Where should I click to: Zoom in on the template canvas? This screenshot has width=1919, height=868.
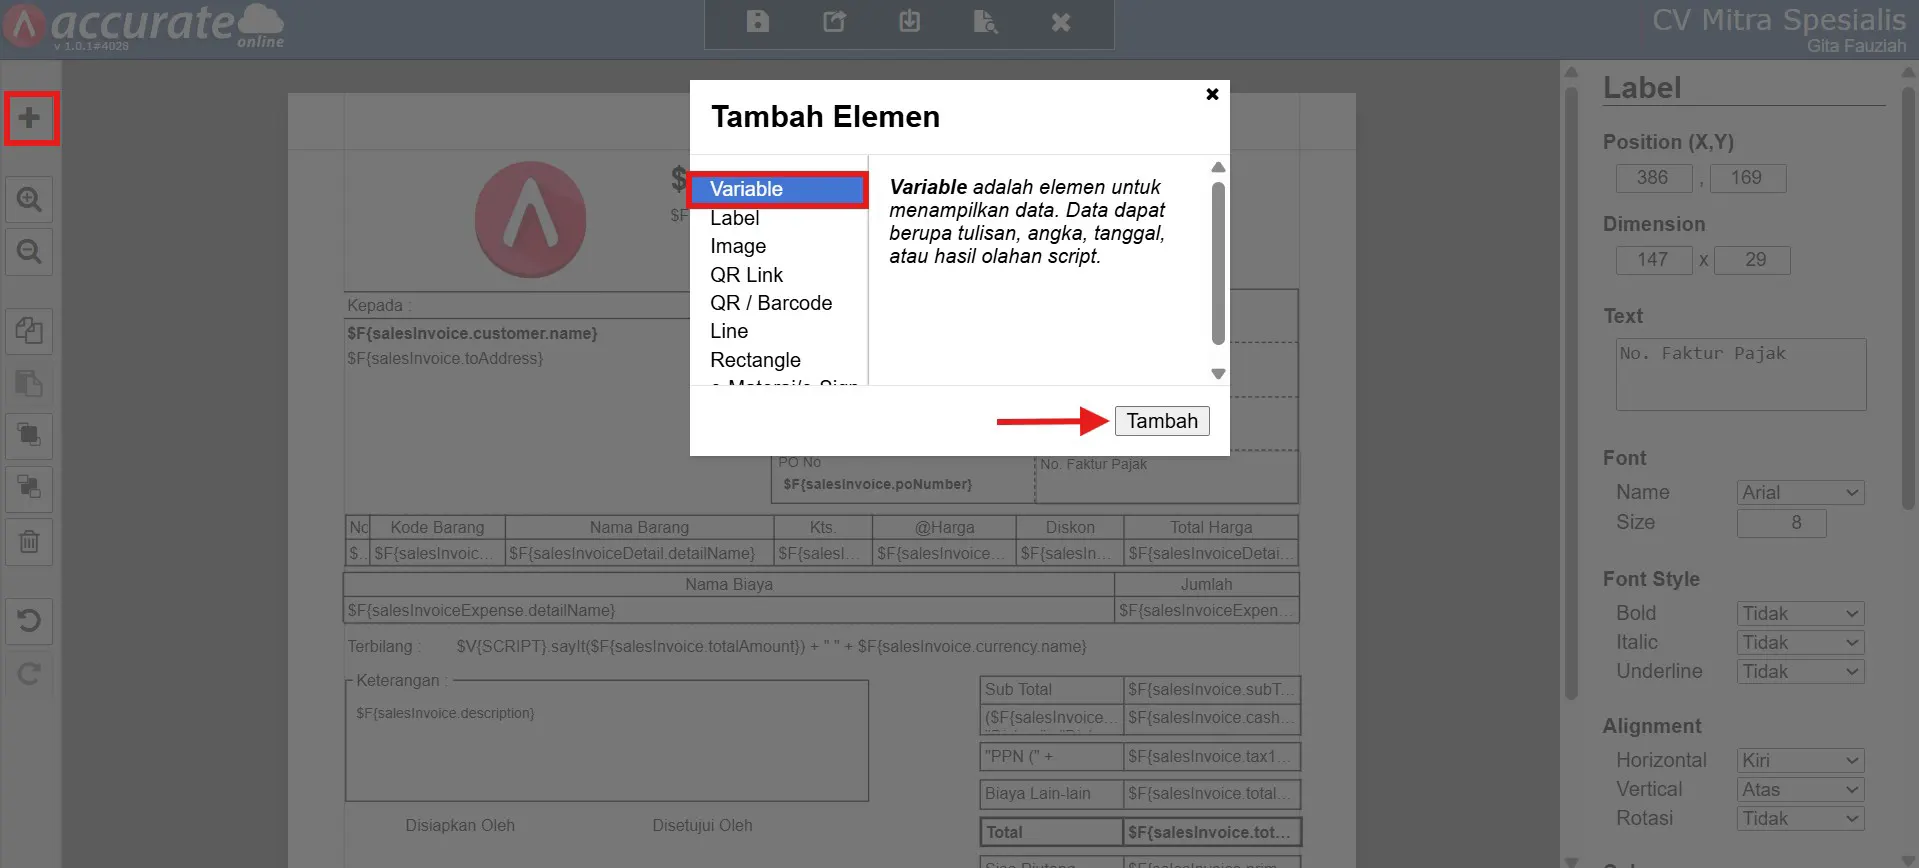click(29, 200)
